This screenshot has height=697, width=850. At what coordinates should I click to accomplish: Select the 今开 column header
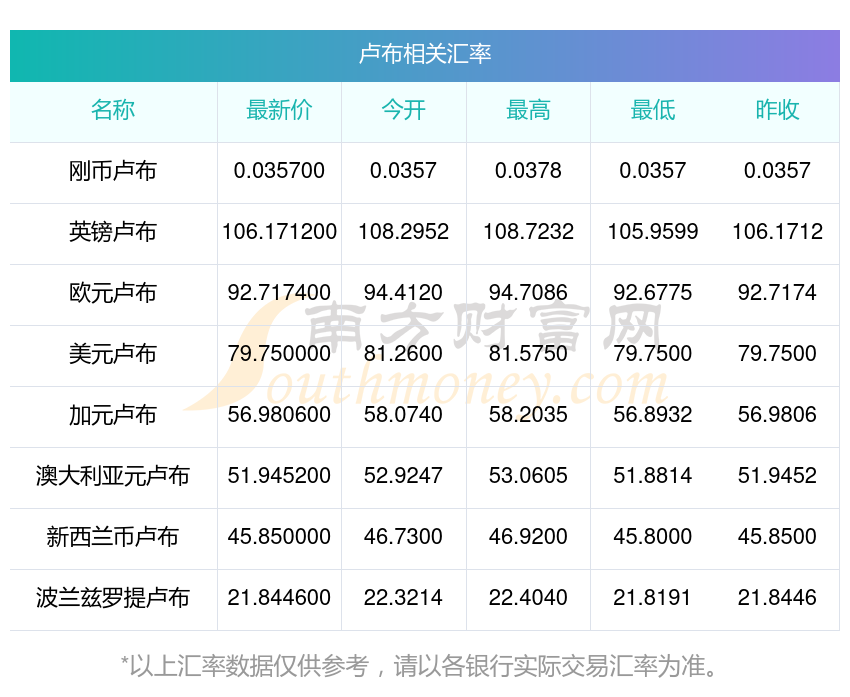pyautogui.click(x=403, y=110)
